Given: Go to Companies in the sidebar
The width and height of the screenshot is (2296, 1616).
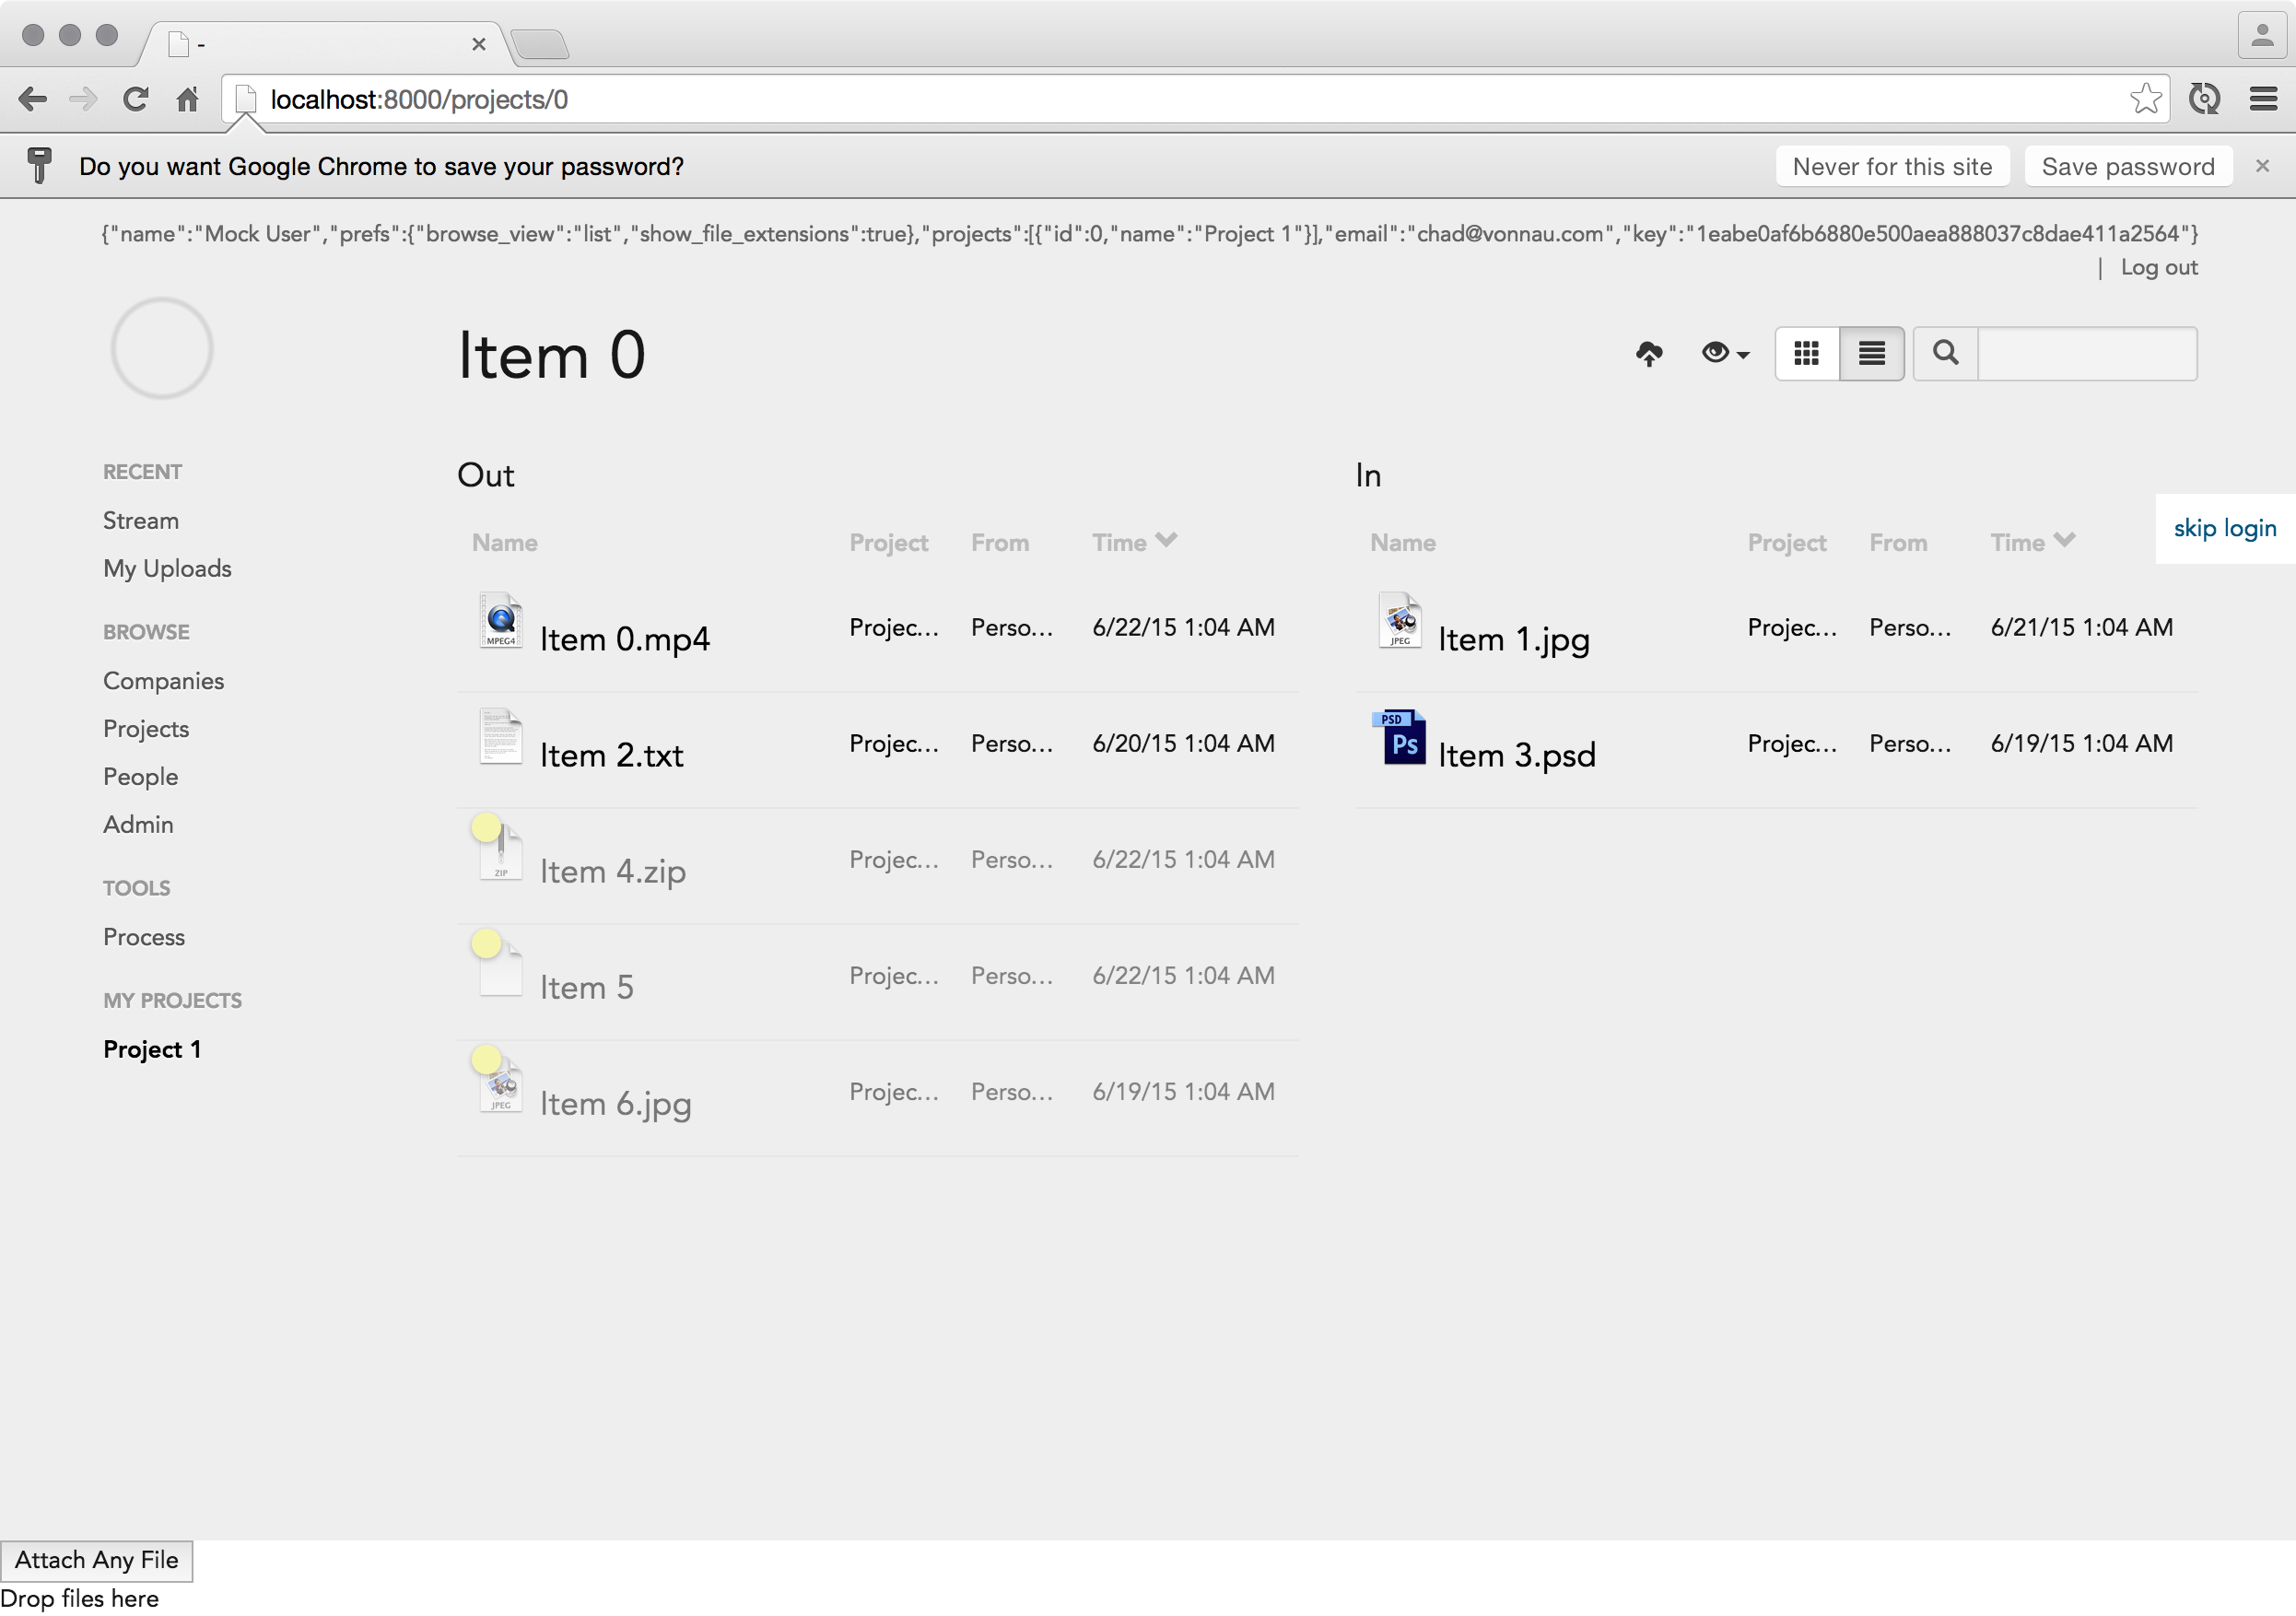Looking at the screenshot, I should point(163,681).
